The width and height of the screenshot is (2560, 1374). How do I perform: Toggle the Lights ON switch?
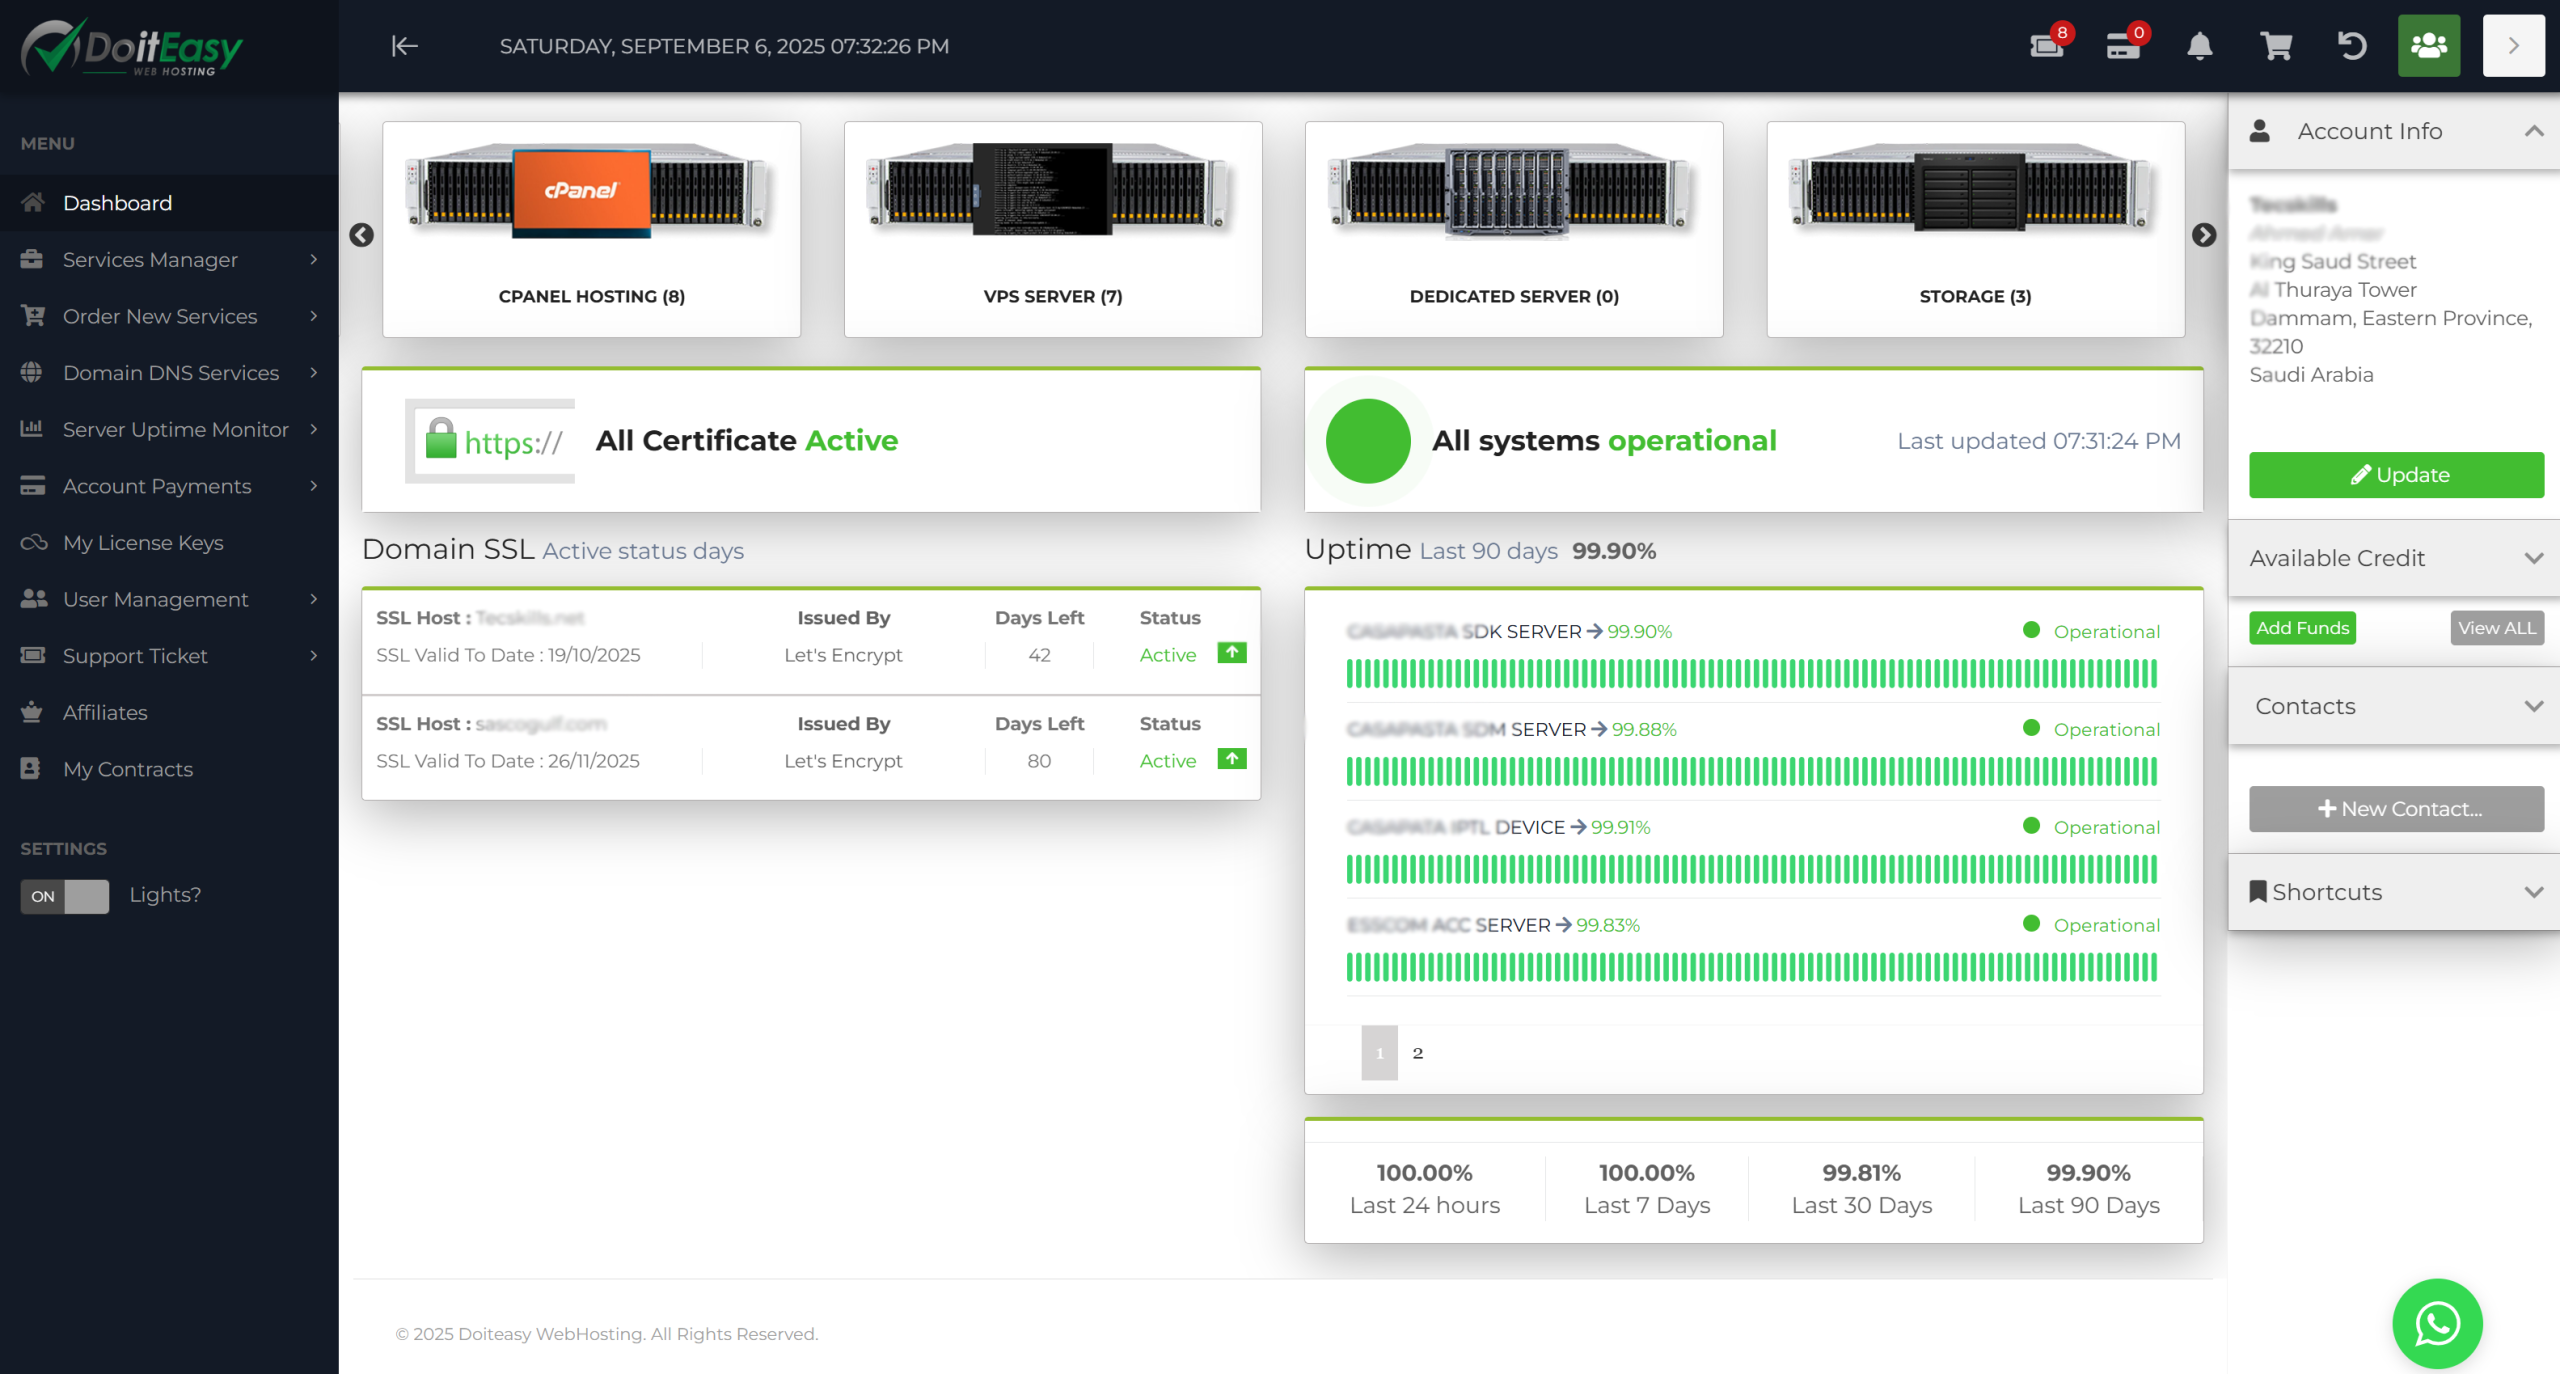(x=65, y=896)
